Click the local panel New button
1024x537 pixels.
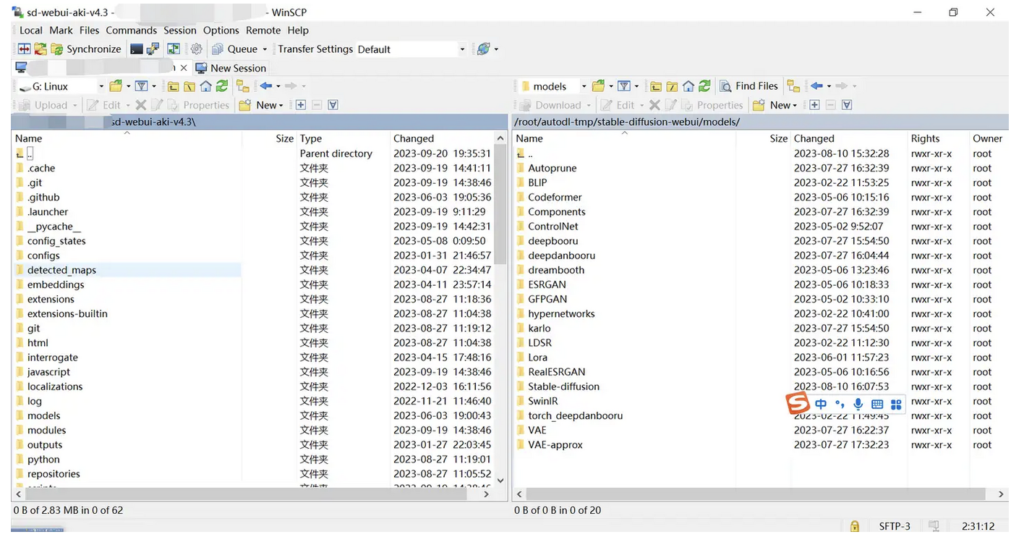click(x=262, y=105)
